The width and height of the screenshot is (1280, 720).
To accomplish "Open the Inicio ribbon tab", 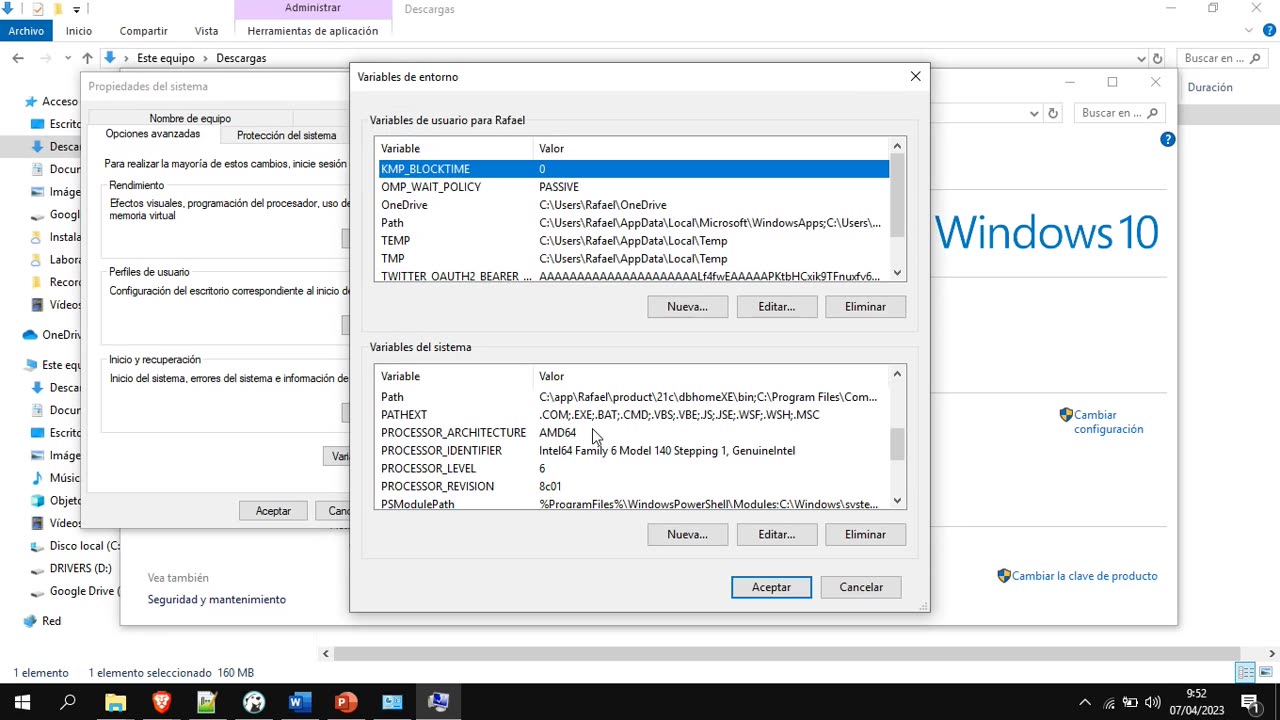I will click(x=79, y=31).
